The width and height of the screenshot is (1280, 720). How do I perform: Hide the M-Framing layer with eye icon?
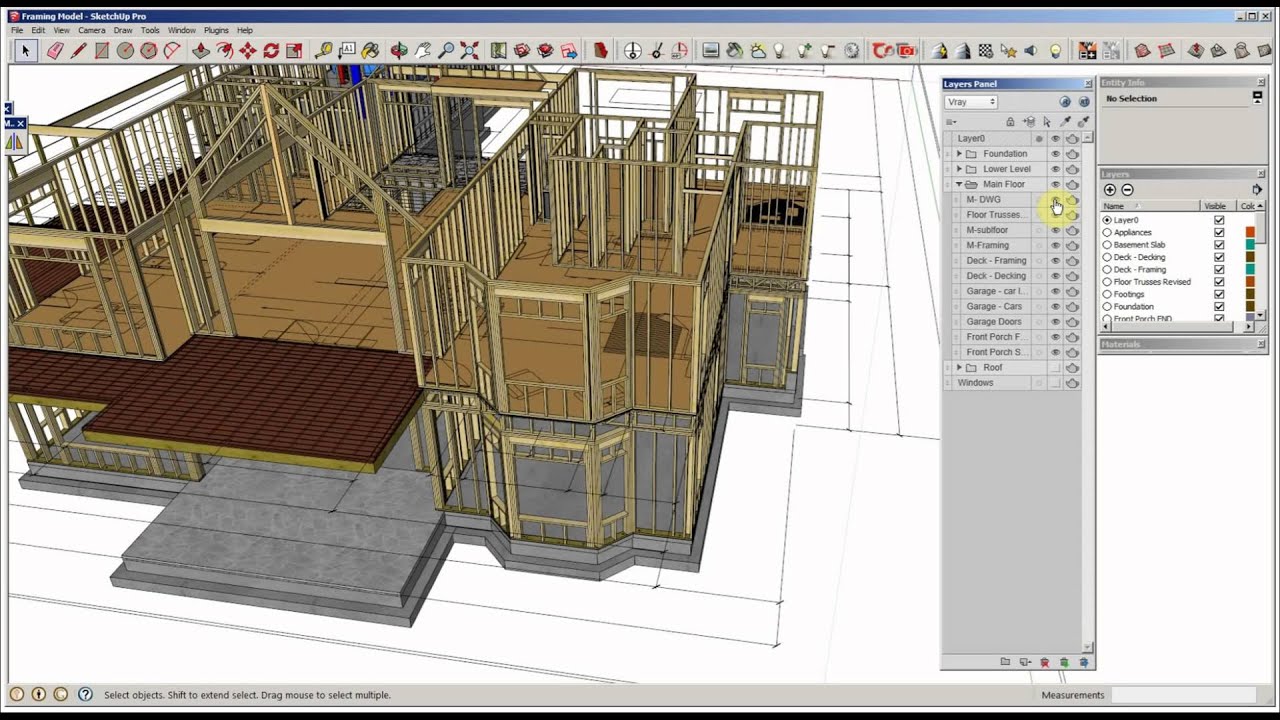1055,245
